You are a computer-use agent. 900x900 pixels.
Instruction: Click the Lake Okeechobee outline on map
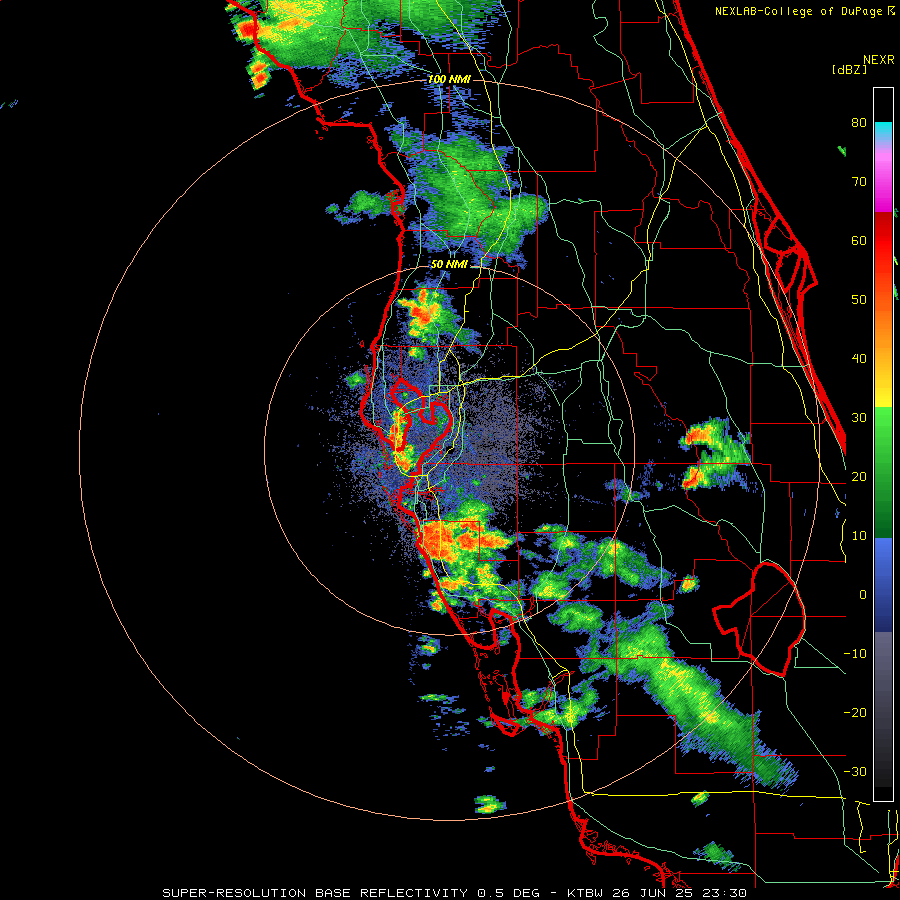[x=759, y=619]
